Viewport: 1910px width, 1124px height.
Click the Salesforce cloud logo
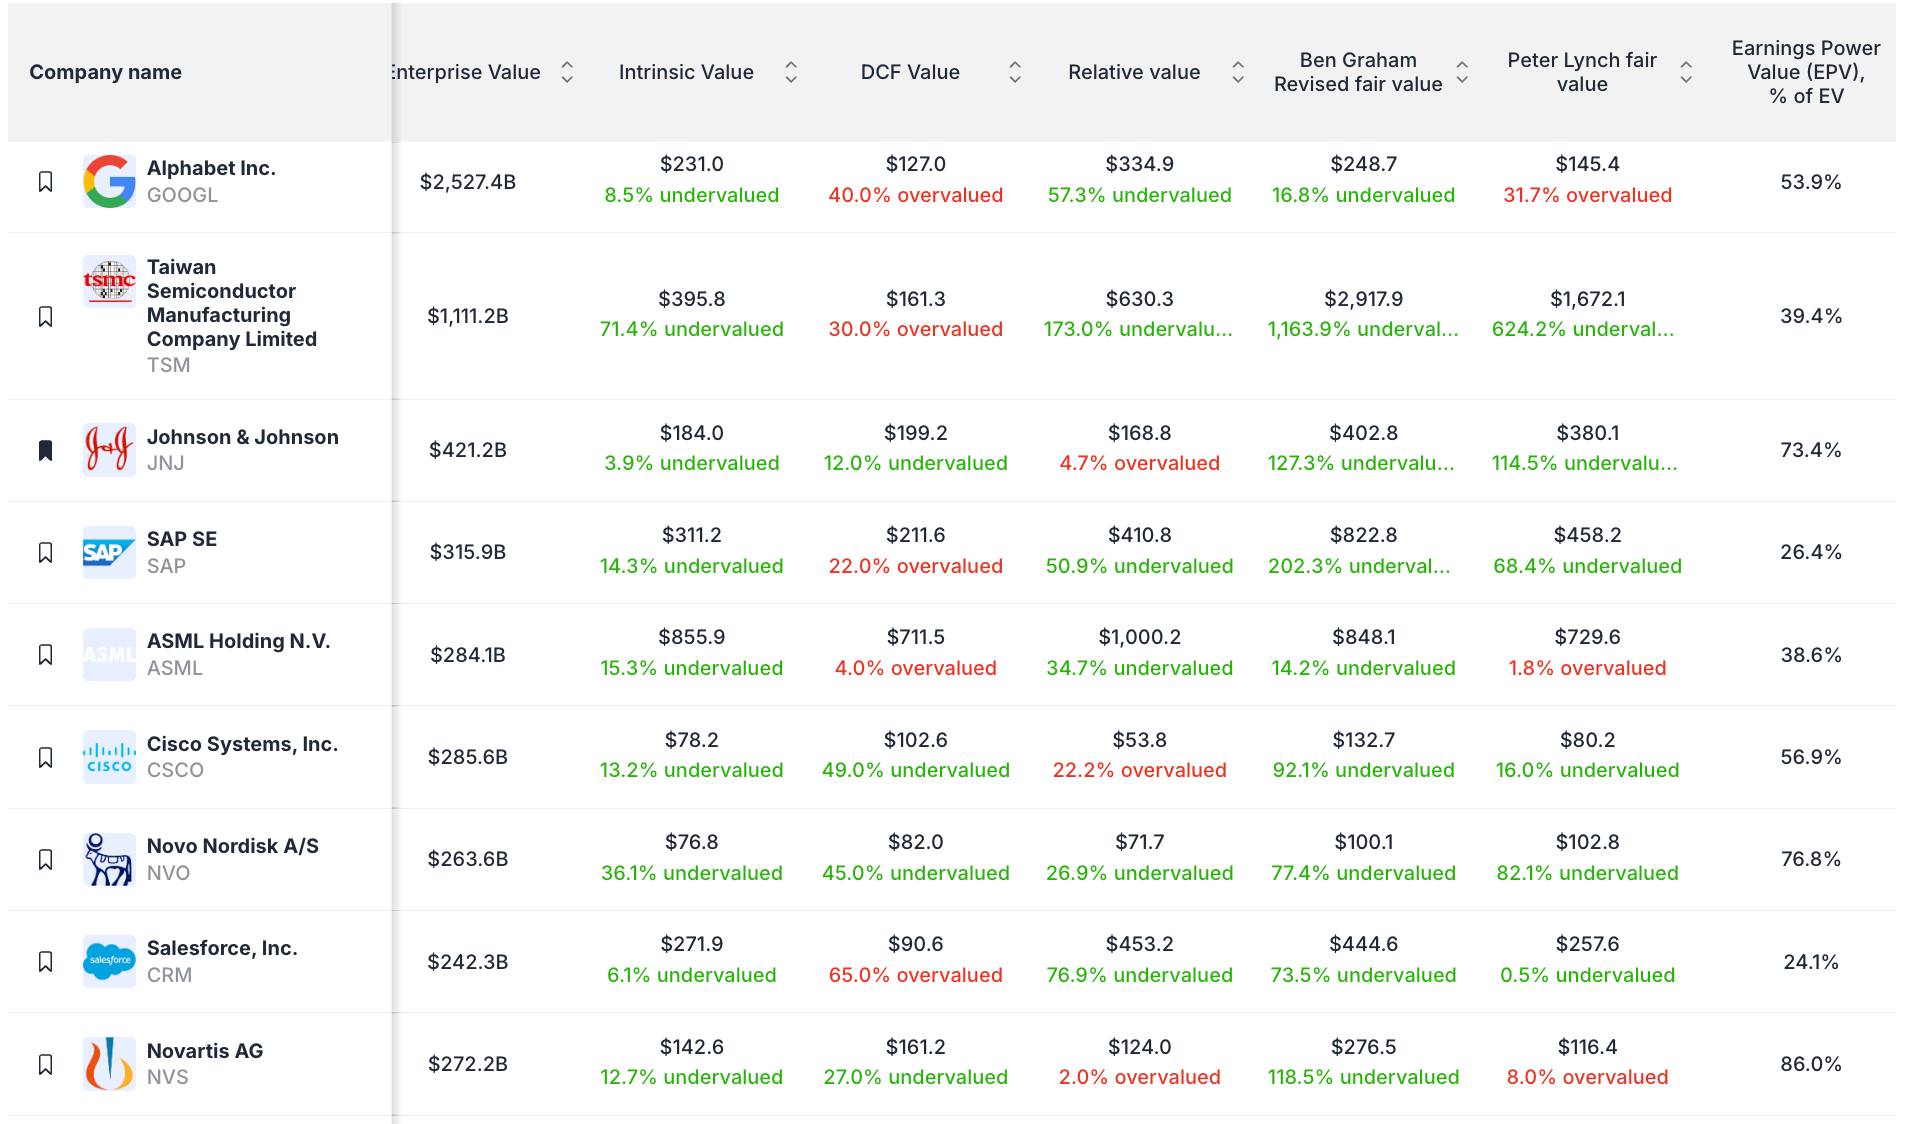pyautogui.click(x=109, y=961)
